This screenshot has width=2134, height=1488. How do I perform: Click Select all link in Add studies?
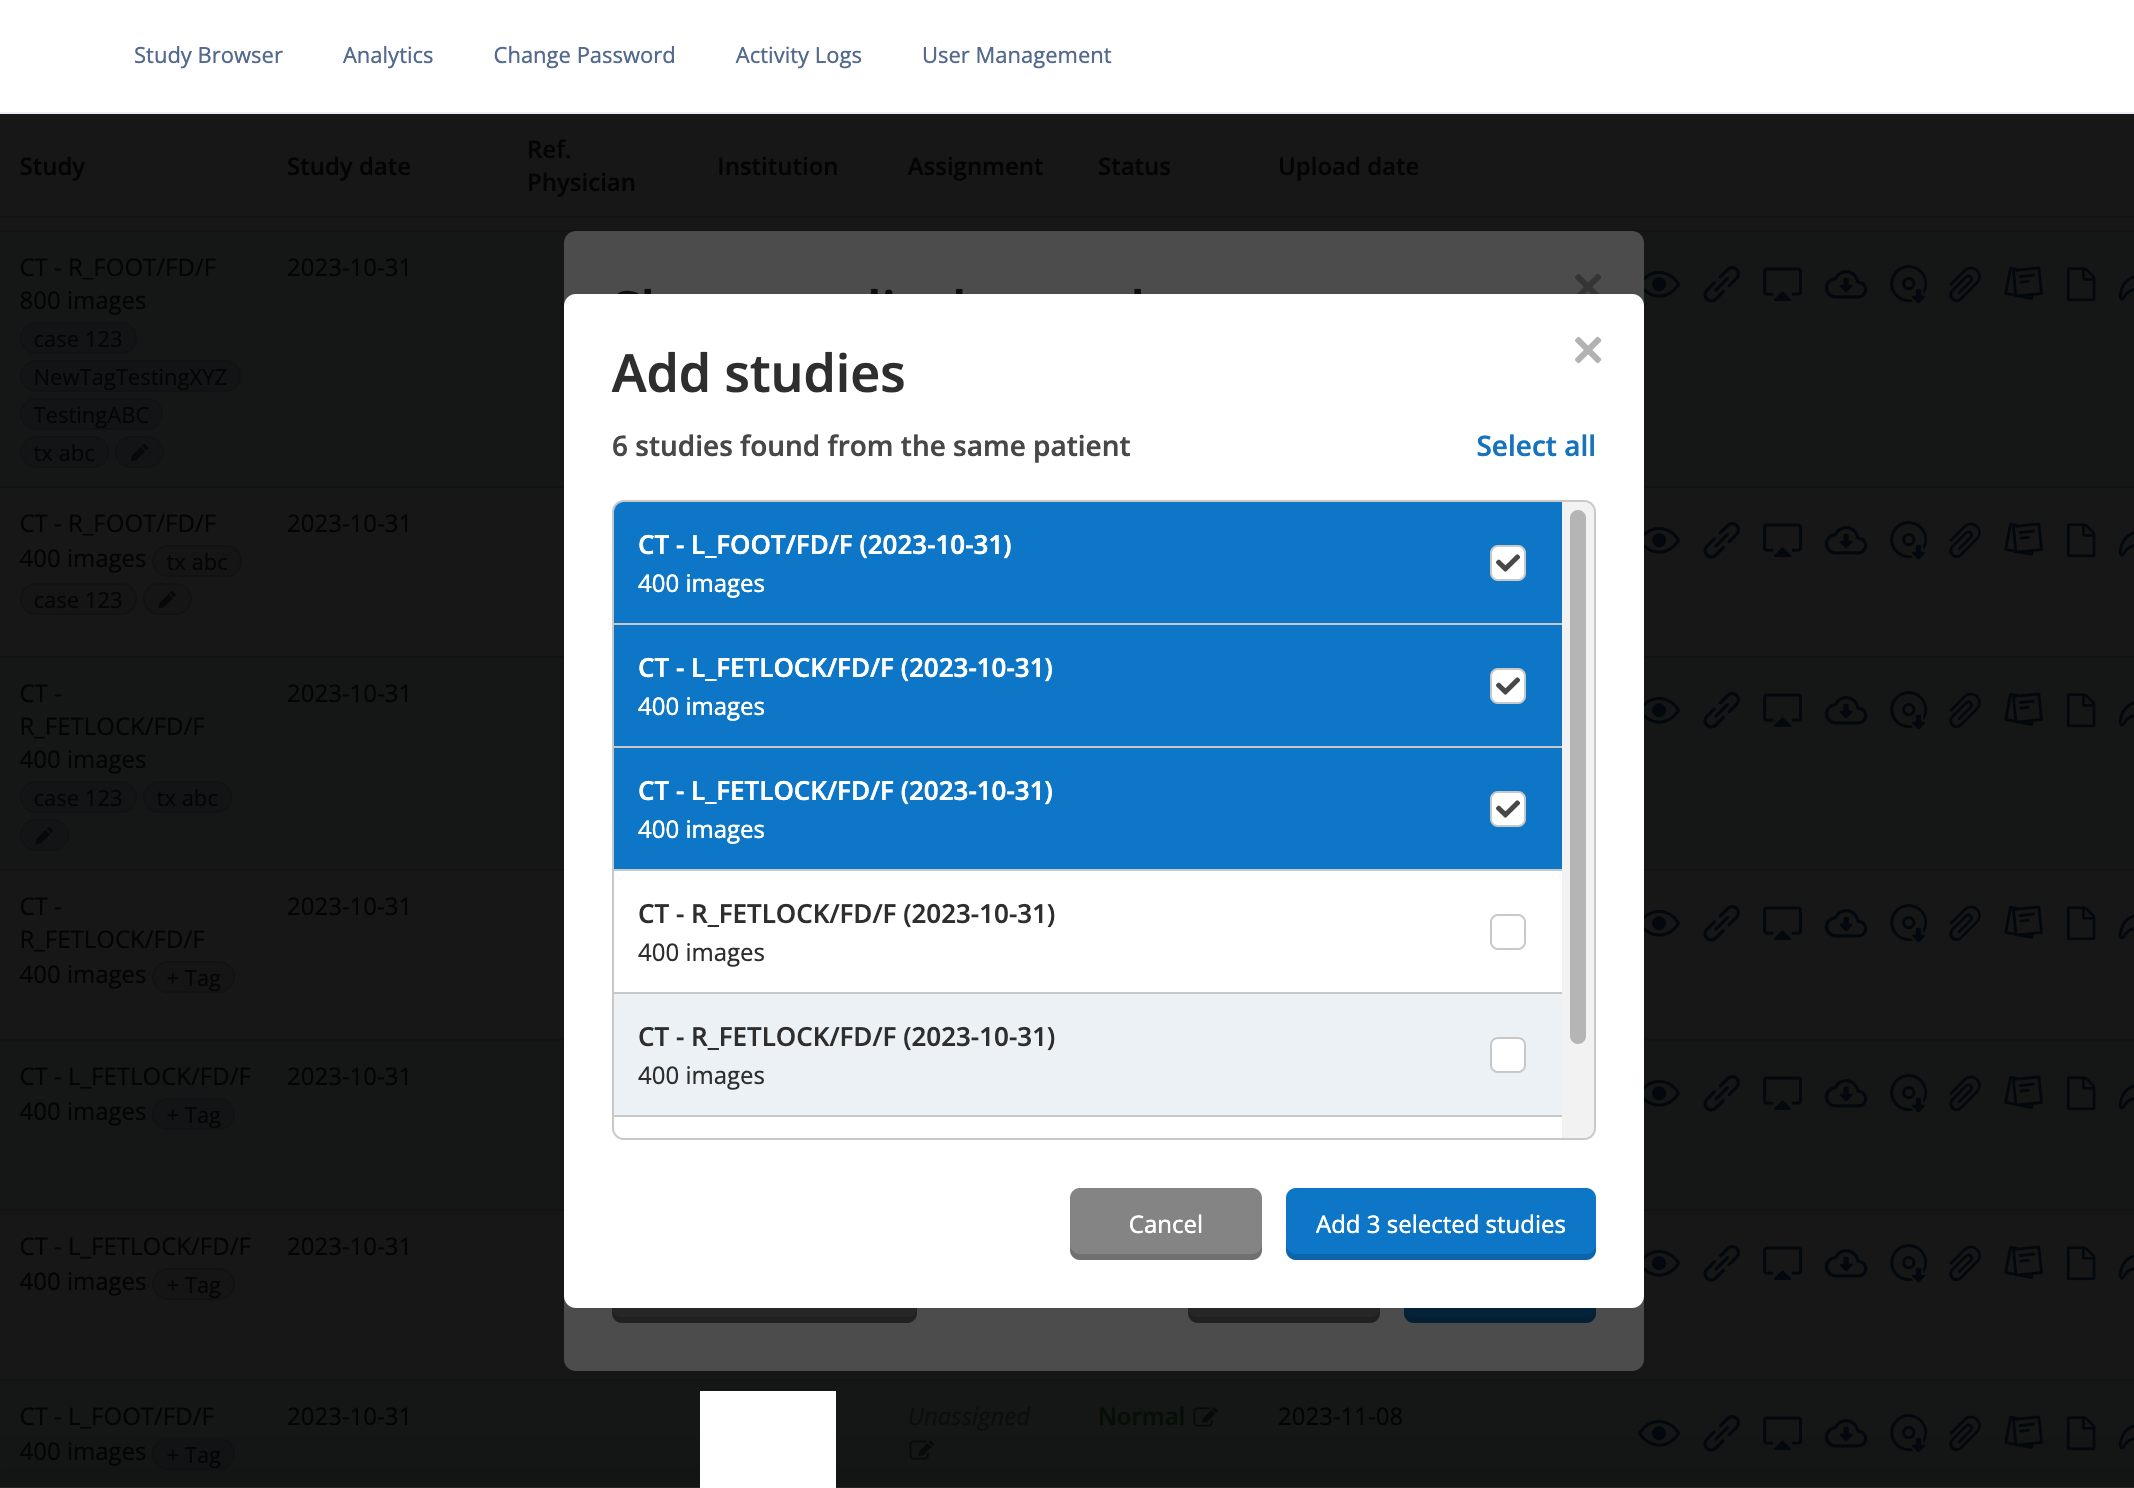(1535, 446)
